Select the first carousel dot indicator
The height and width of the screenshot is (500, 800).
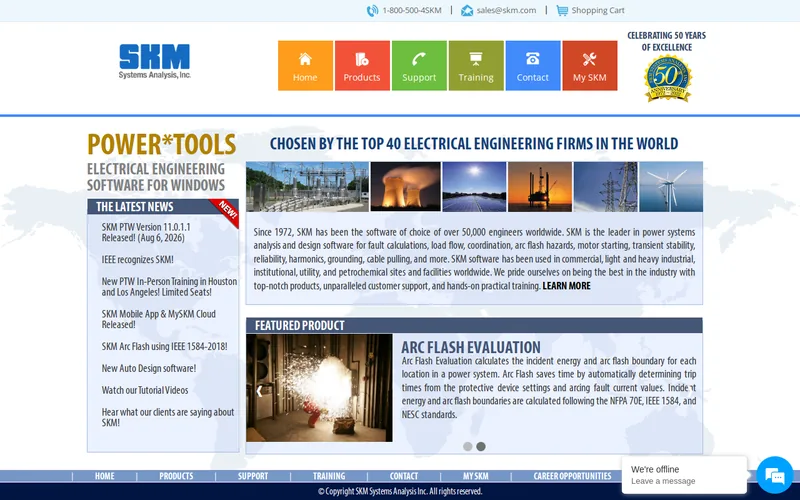coord(467,446)
